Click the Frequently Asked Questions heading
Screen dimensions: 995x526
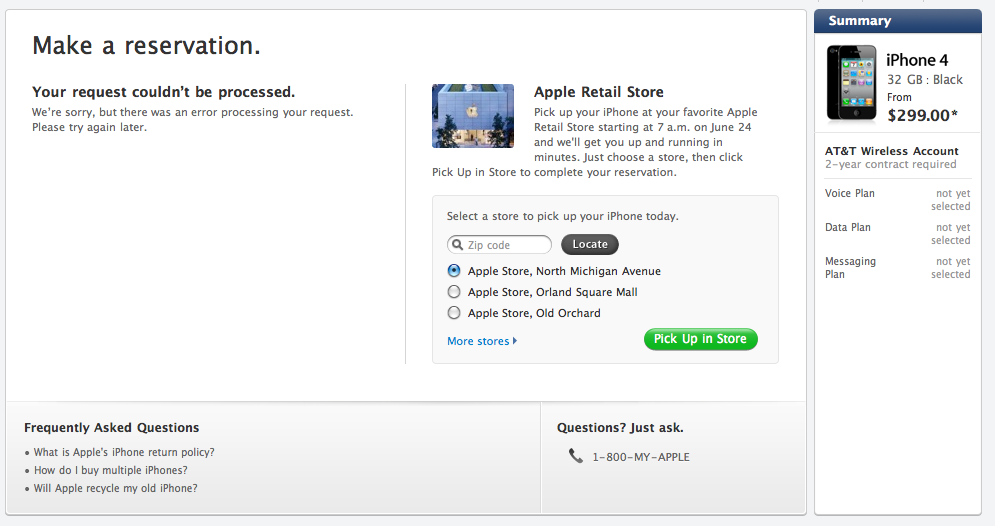(112, 428)
